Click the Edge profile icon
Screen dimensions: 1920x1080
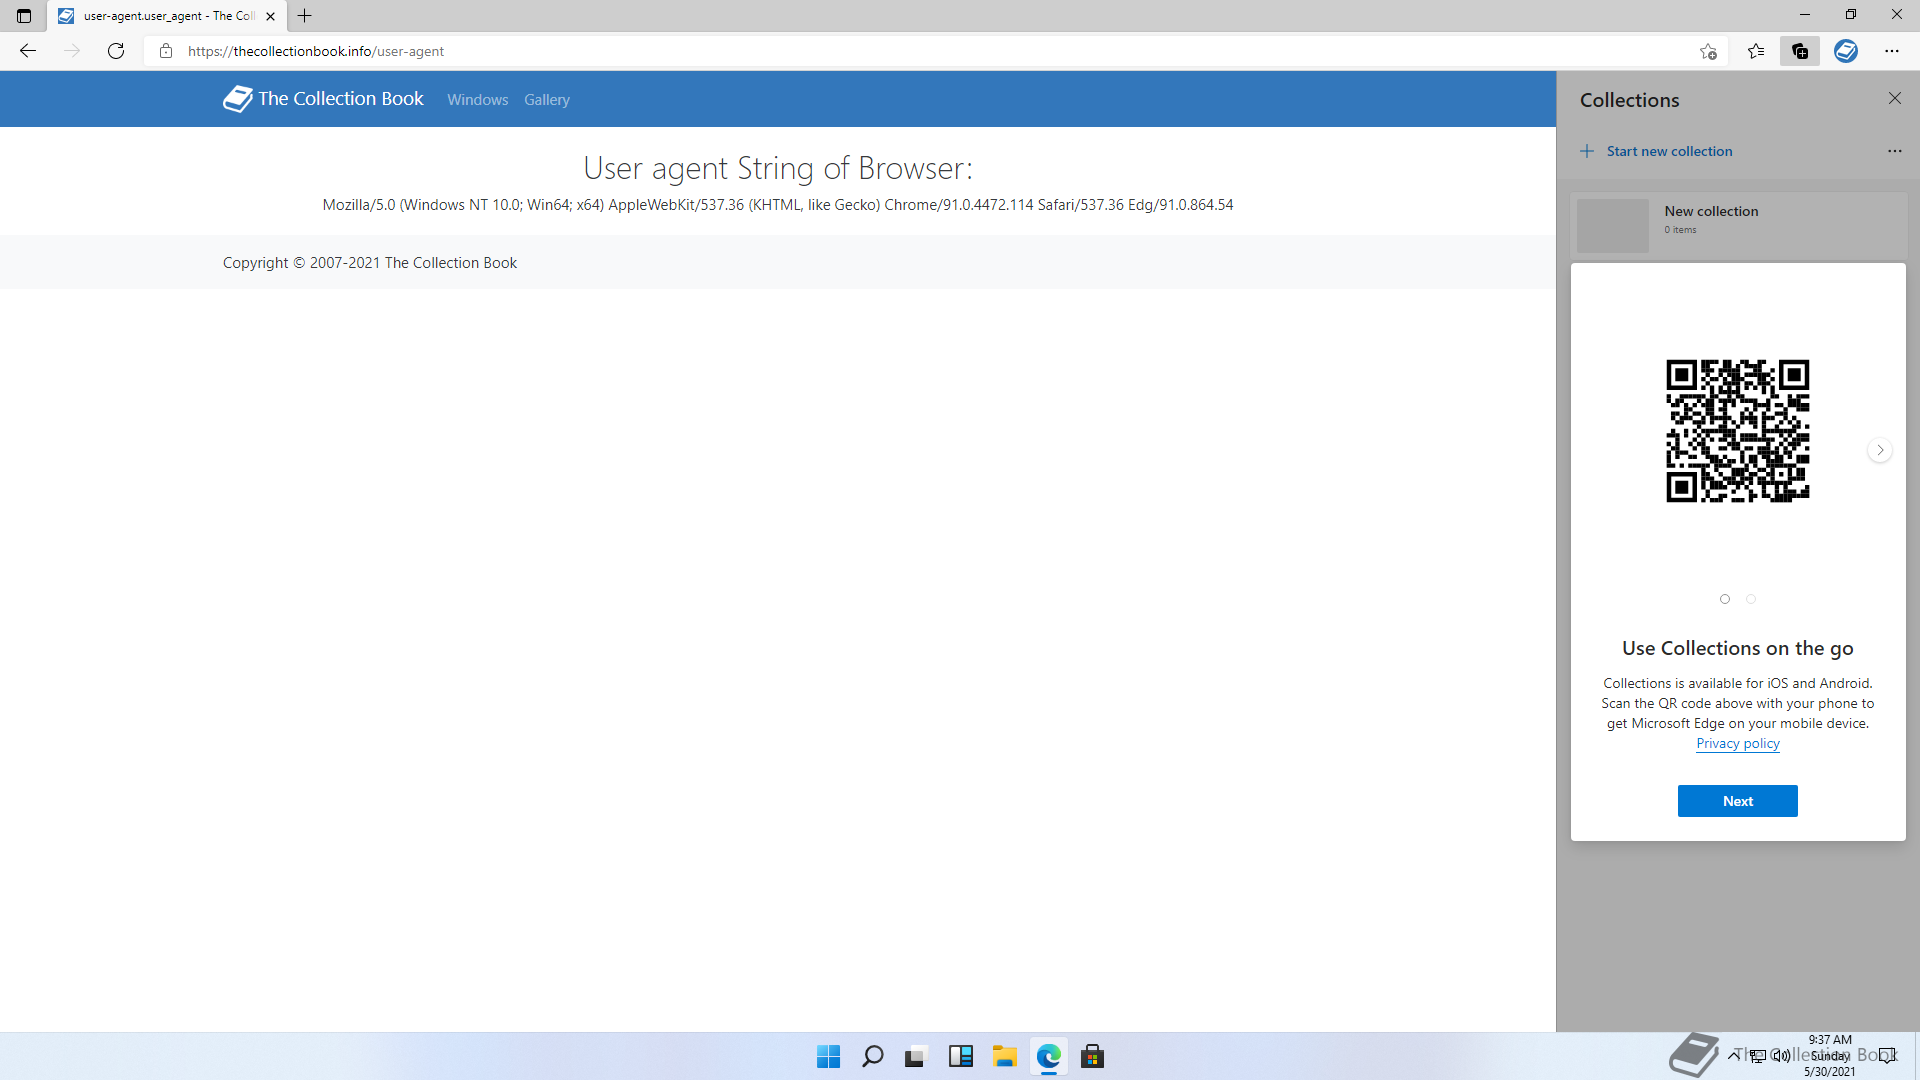[x=1846, y=51]
